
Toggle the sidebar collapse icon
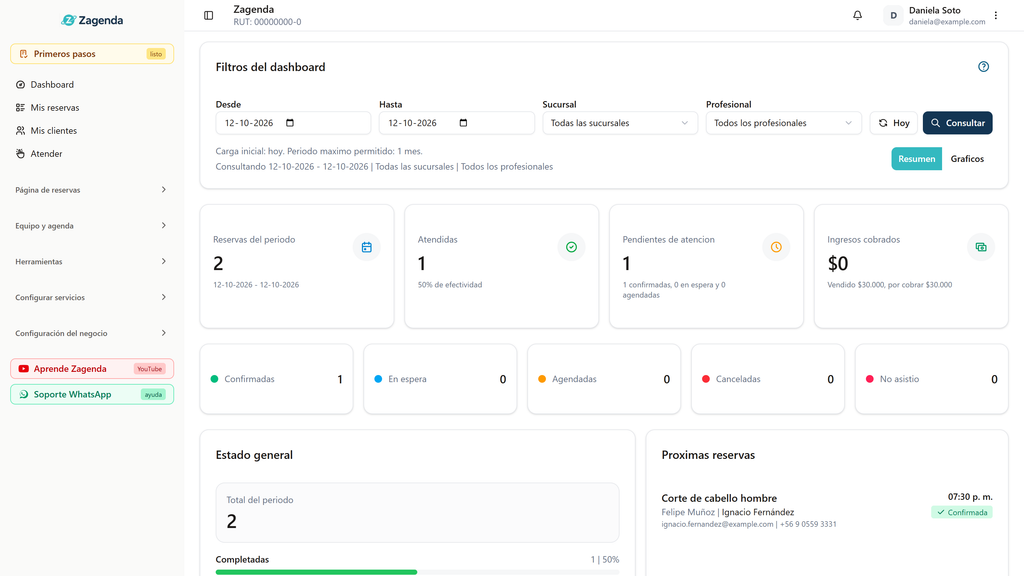tap(208, 15)
